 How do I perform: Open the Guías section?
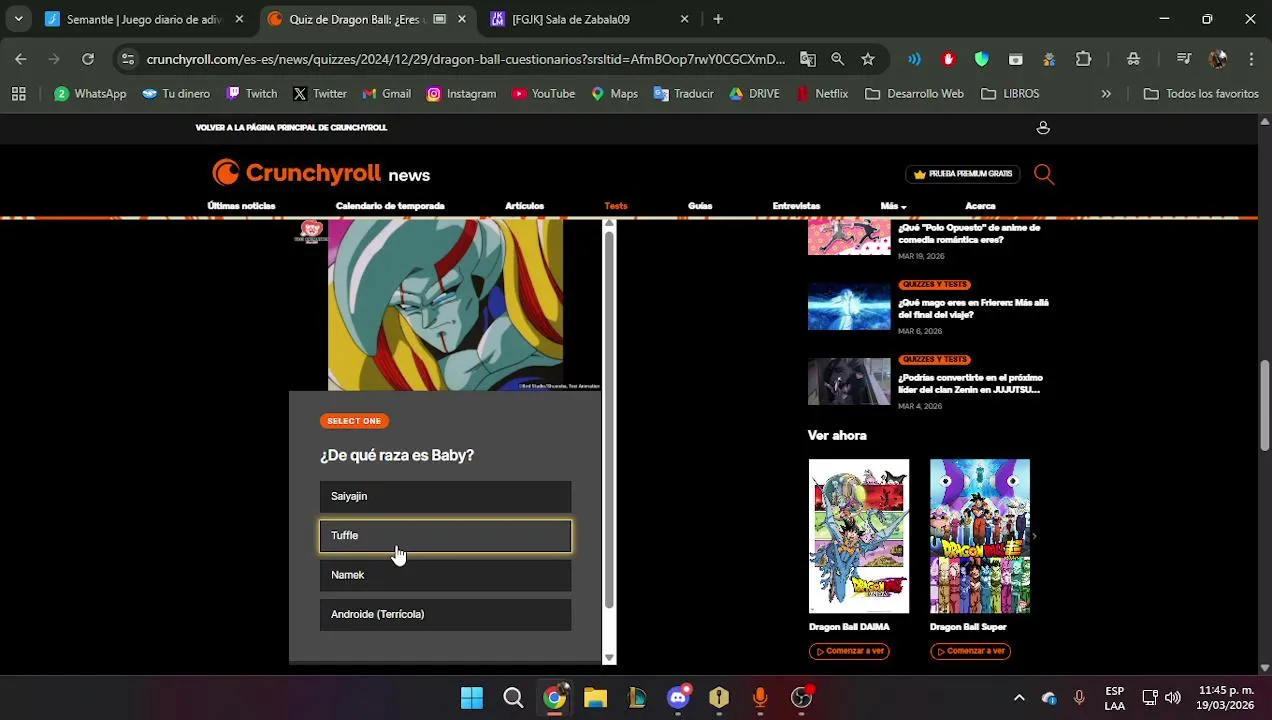coord(700,206)
